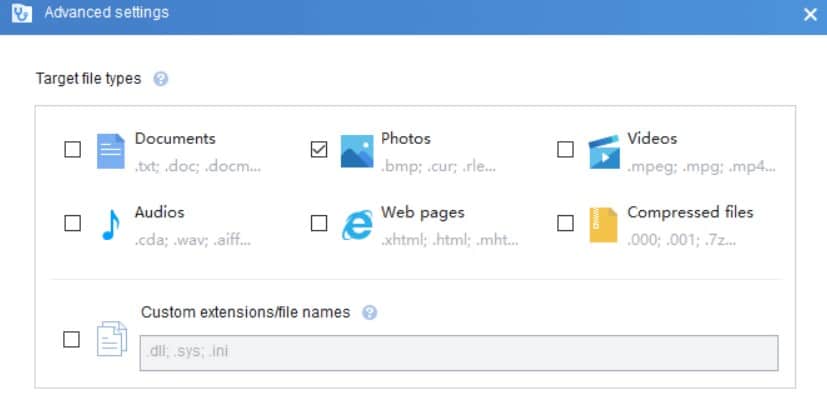Enable the Custom extensions/file names checkbox

[x=71, y=339]
